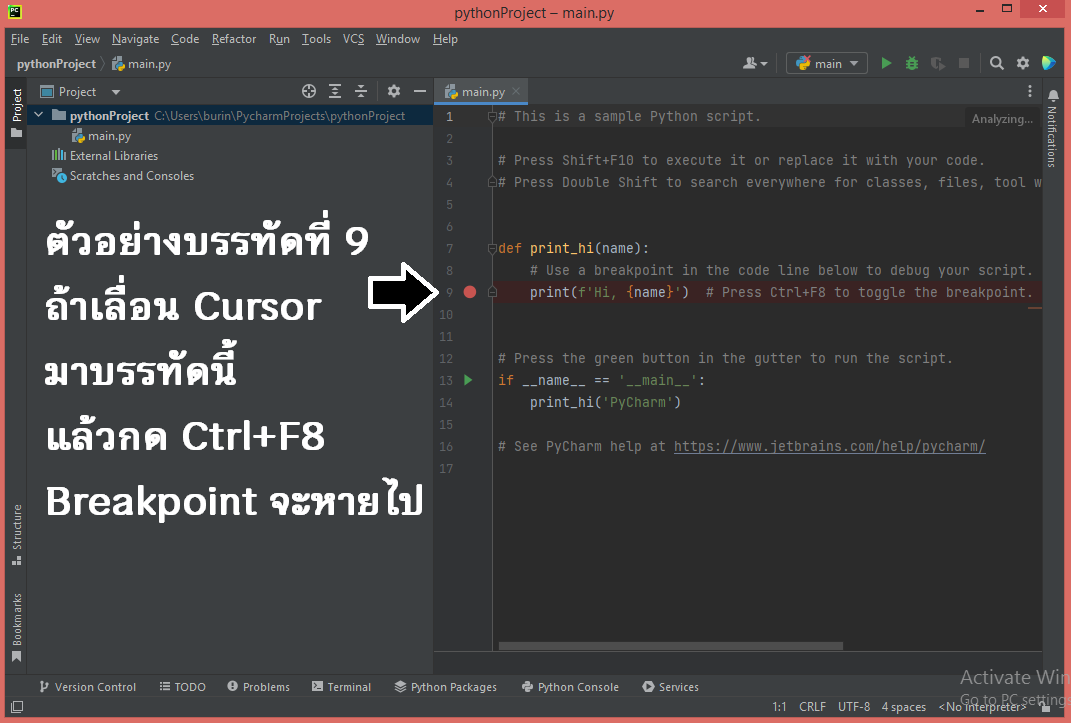Click the stop button in run toolbar

tap(964, 63)
